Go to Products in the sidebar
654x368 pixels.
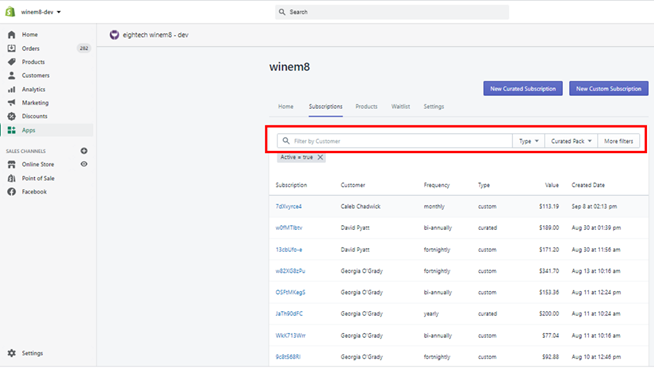pos(33,62)
